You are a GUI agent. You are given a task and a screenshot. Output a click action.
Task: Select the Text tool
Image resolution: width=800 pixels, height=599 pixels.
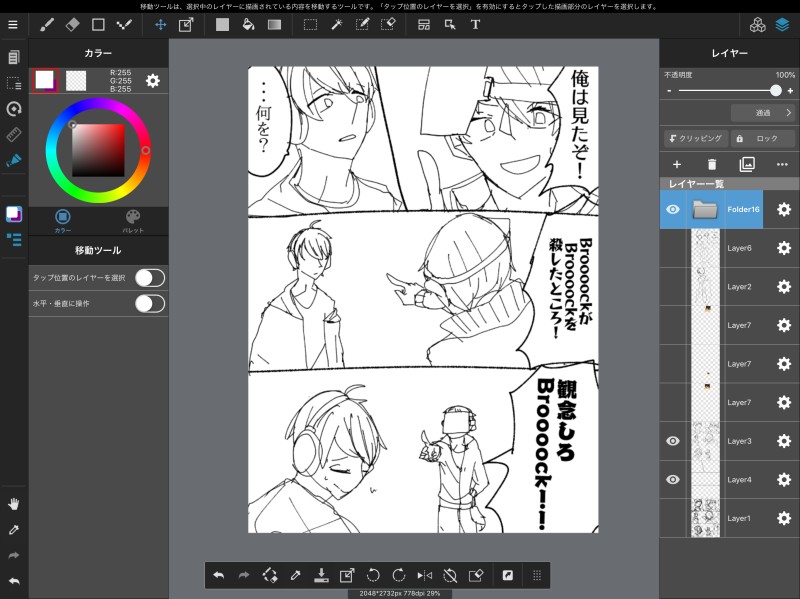[475, 24]
